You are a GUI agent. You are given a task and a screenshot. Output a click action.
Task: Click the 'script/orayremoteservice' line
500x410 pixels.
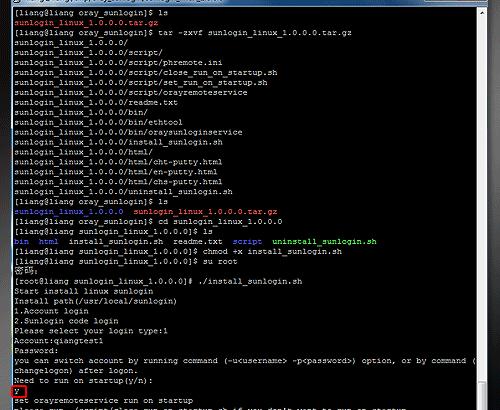tap(131, 92)
